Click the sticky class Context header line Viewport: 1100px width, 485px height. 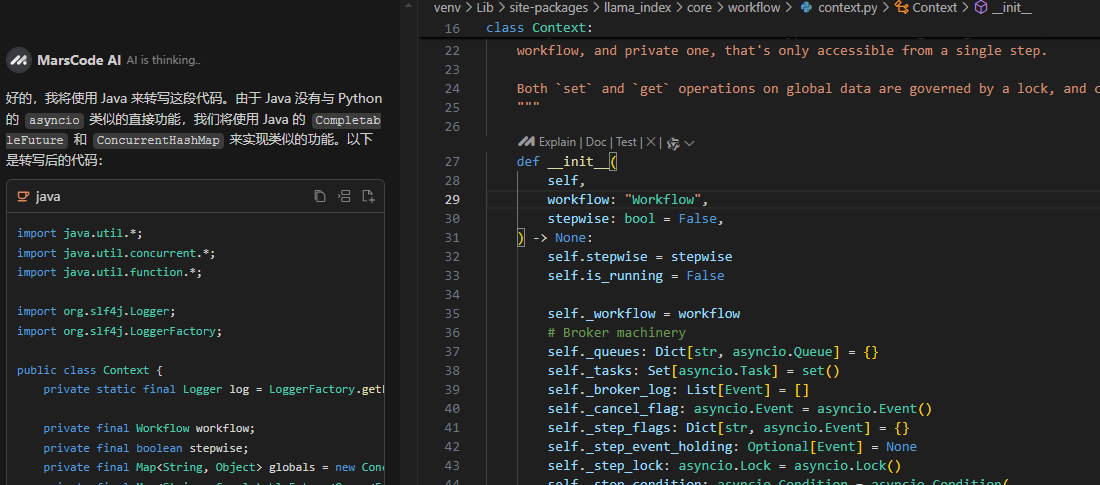point(540,27)
